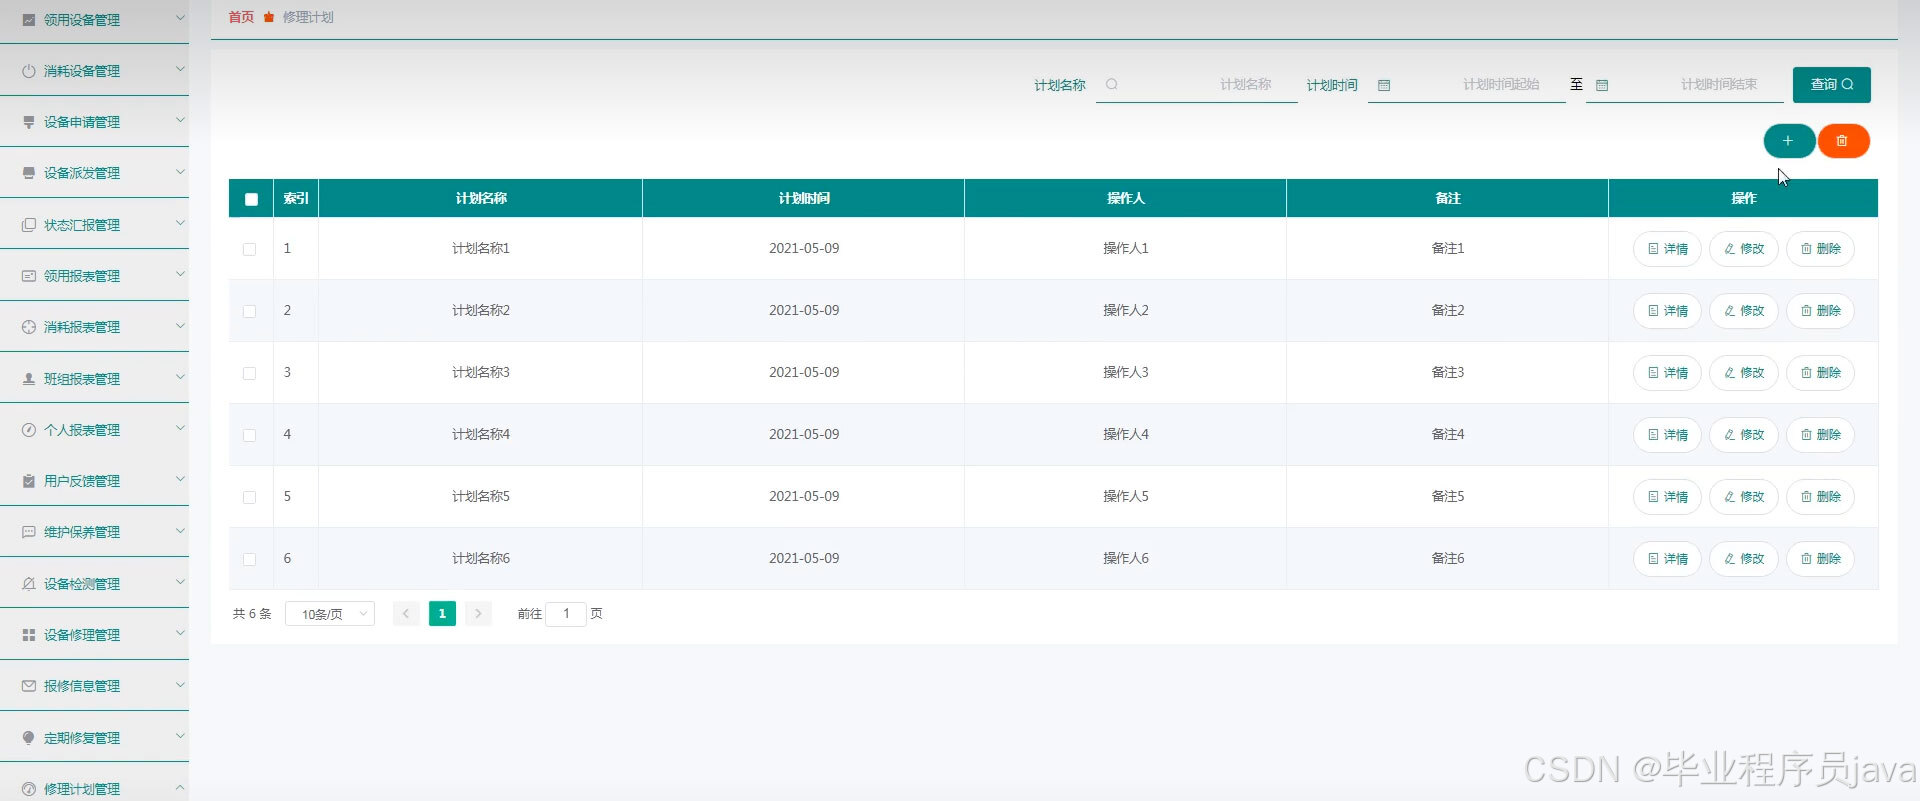Click the 查询 search button

click(1831, 85)
